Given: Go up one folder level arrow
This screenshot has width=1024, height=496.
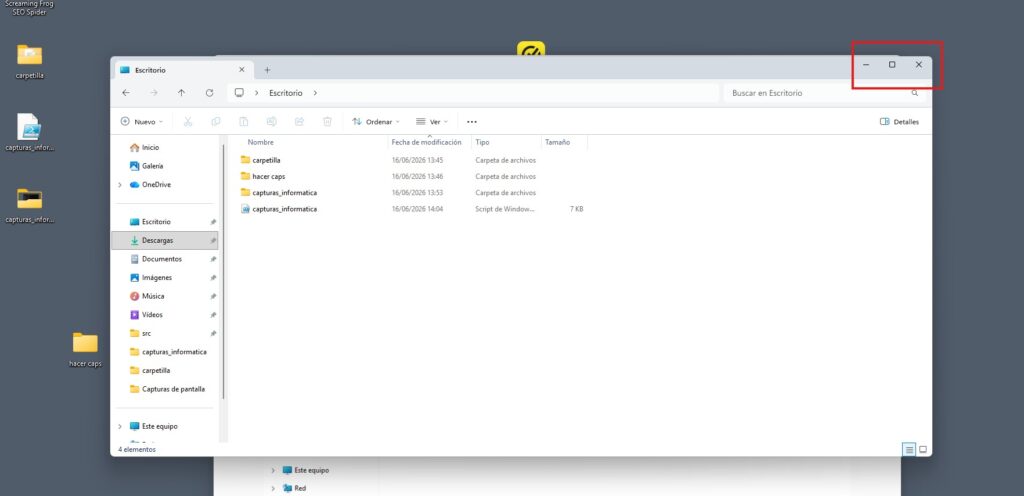Looking at the screenshot, I should pos(182,93).
